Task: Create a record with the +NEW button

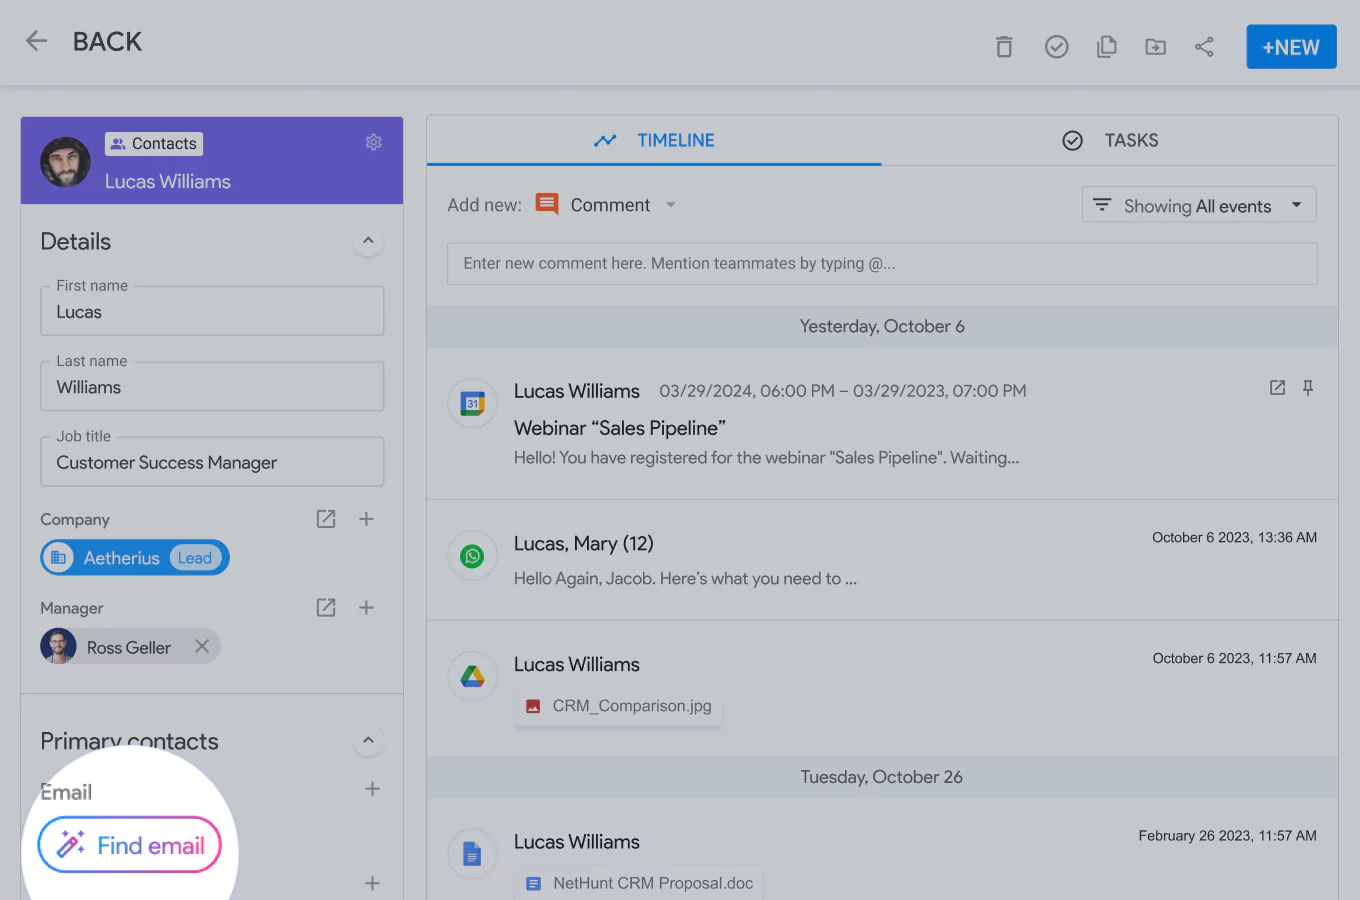Action: [x=1291, y=46]
